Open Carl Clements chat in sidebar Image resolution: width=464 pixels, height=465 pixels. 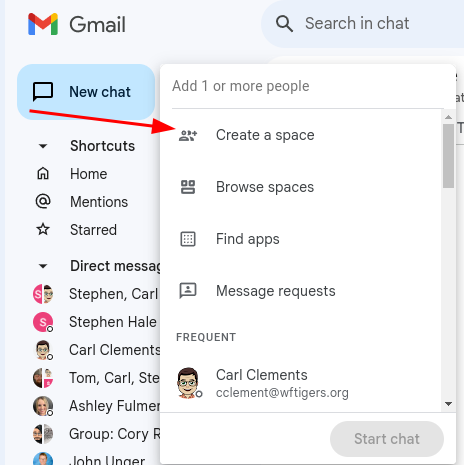click(x=95, y=350)
